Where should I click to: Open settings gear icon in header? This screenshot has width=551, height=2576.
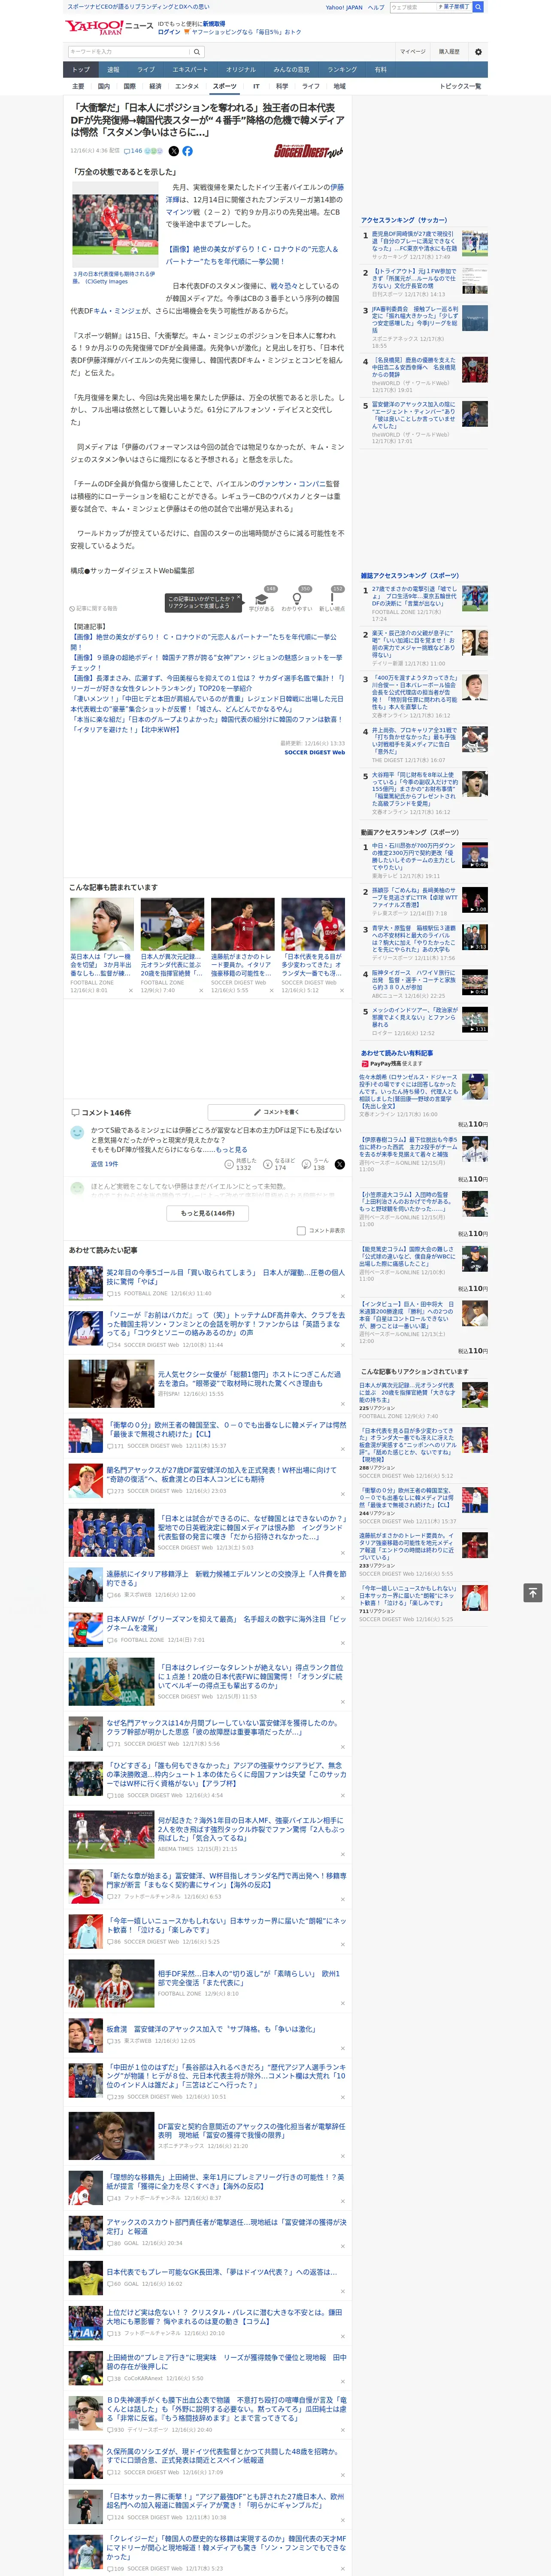click(x=478, y=52)
